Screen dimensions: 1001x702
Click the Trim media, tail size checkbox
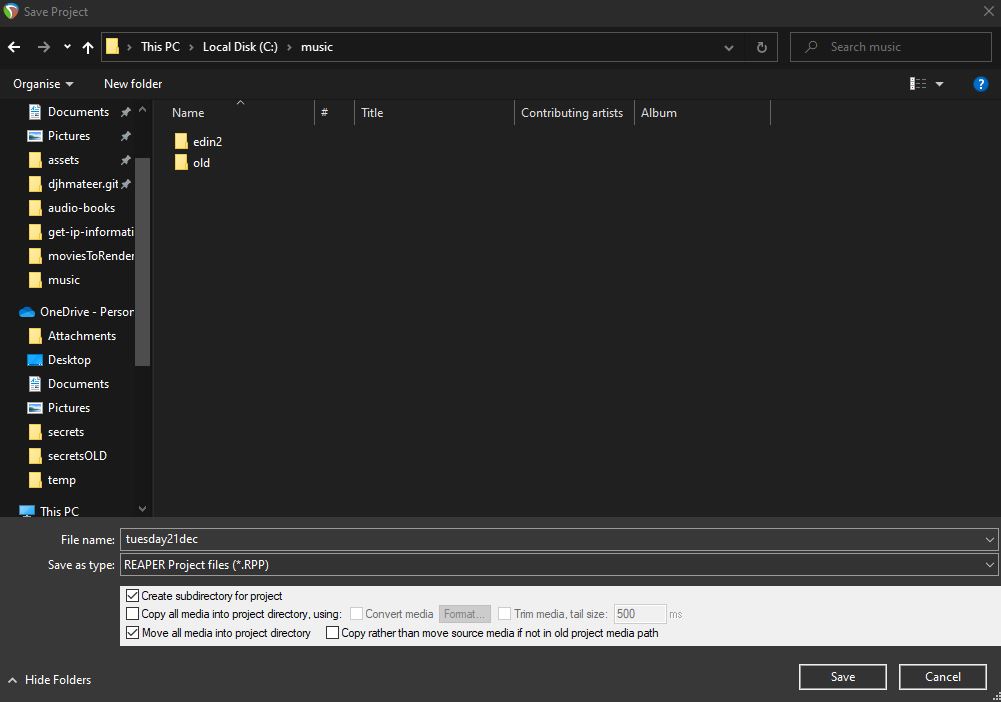pyautogui.click(x=504, y=614)
